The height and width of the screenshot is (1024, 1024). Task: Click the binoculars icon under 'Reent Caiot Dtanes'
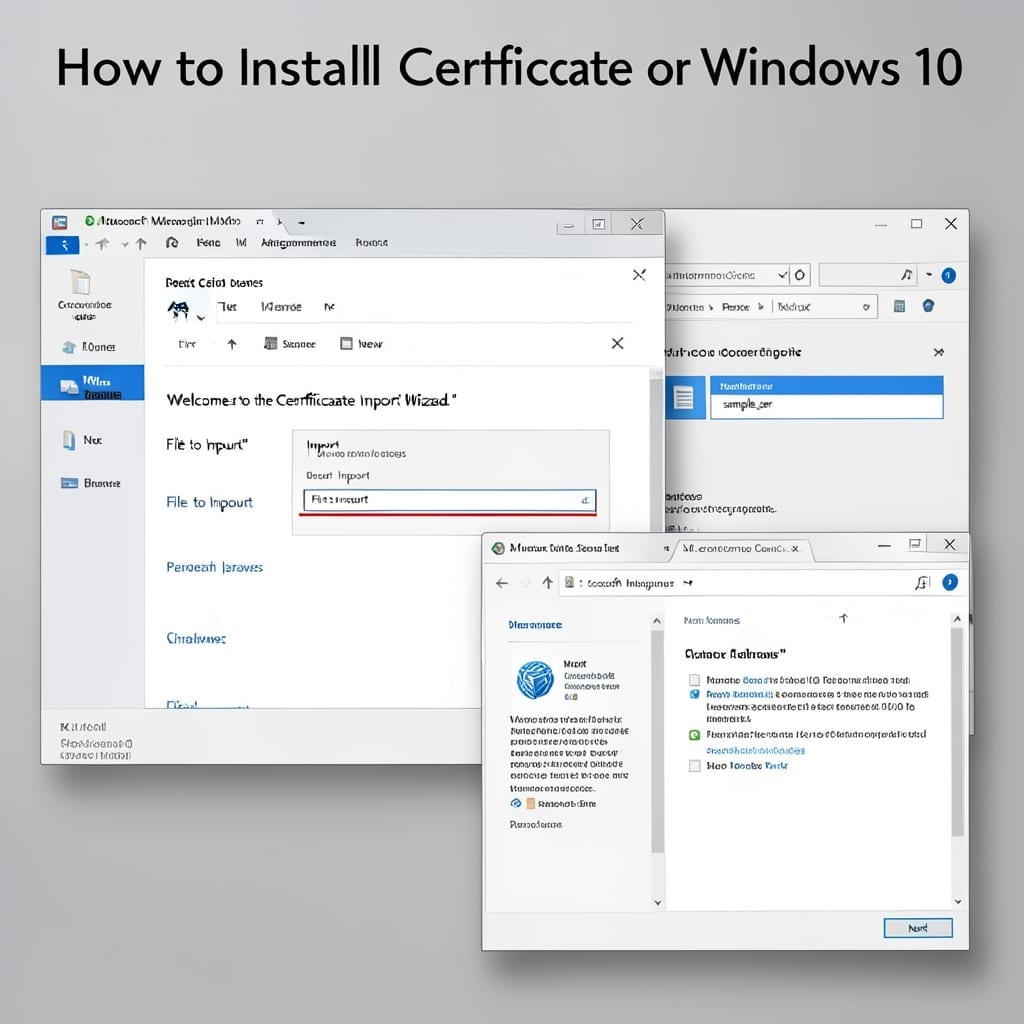178,310
